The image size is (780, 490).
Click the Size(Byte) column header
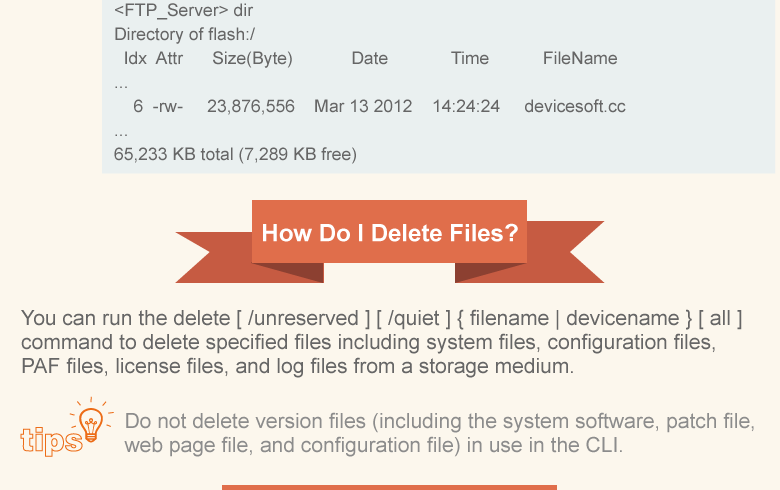(252, 59)
